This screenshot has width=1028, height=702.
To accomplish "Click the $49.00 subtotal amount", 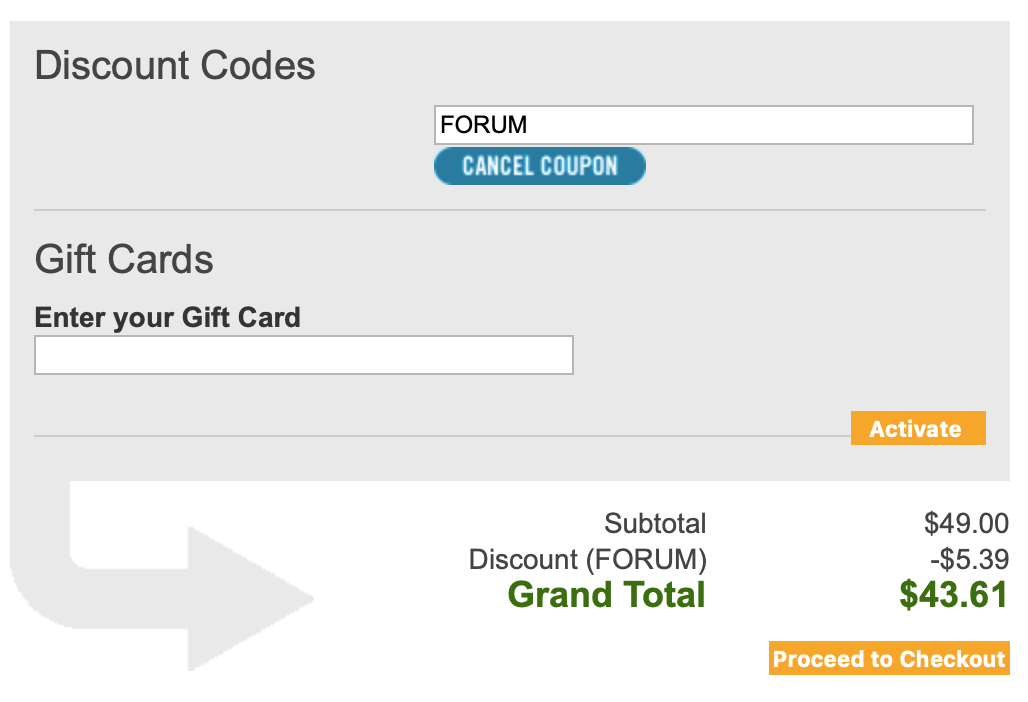I will pos(966,523).
